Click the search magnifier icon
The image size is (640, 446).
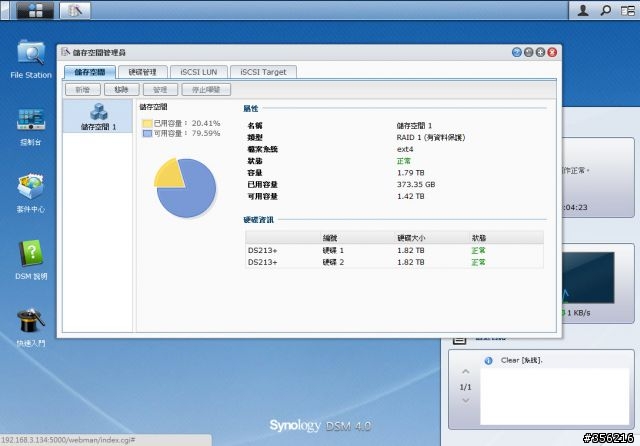point(605,10)
